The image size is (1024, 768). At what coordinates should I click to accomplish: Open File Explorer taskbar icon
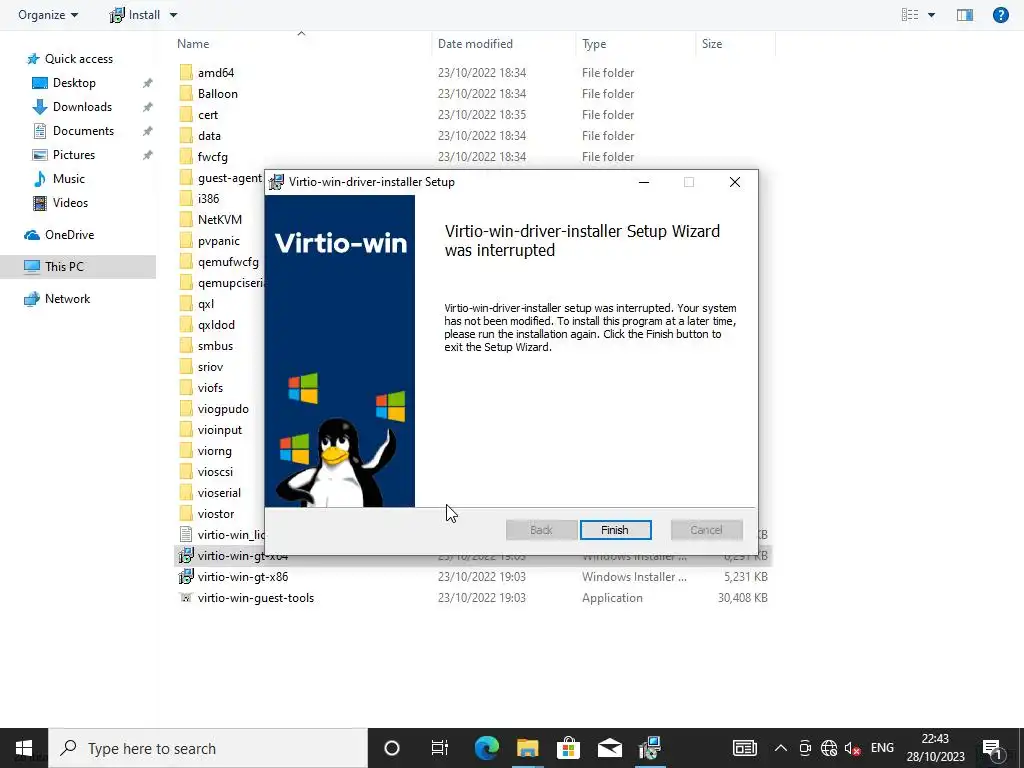click(x=528, y=748)
